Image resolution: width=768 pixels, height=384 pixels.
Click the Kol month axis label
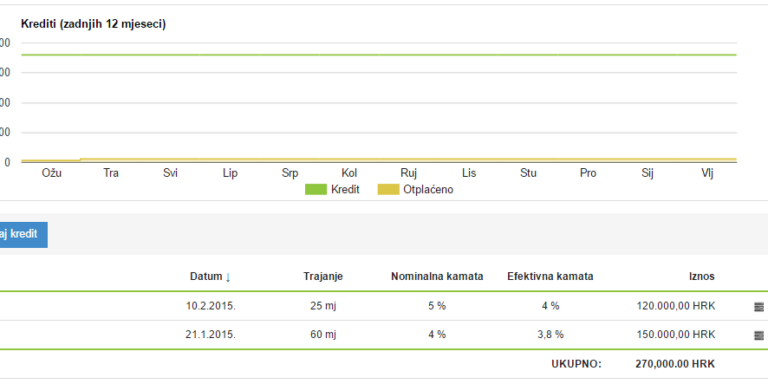(x=349, y=173)
